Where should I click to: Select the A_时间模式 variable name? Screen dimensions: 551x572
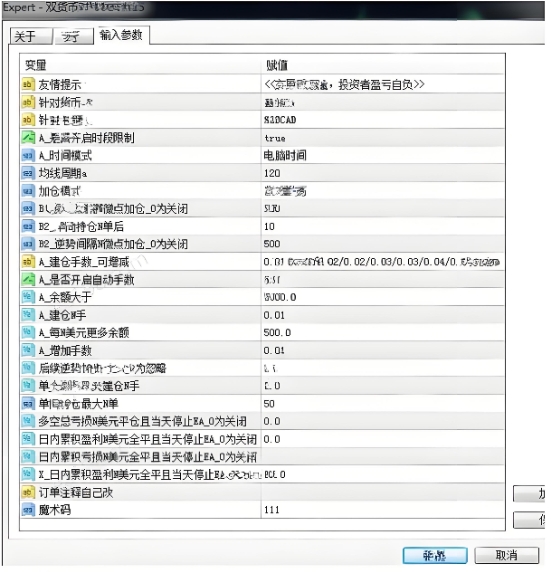pos(66,156)
